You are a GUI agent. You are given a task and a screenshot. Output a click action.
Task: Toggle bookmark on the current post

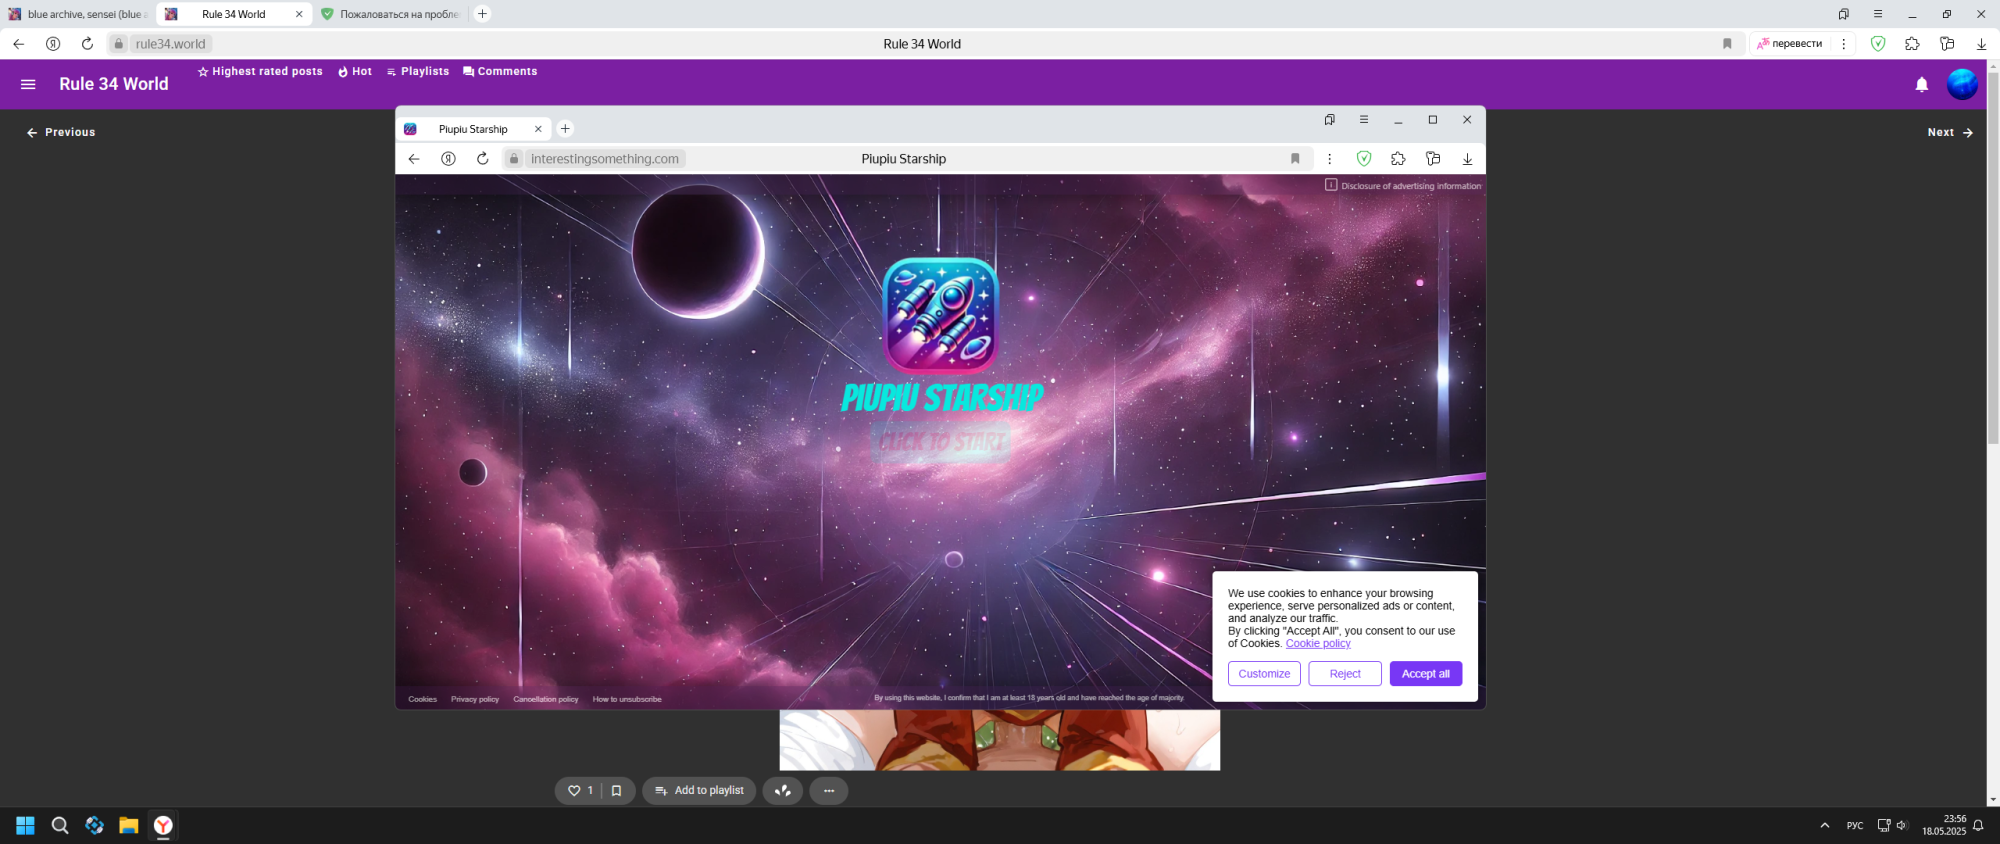point(616,791)
